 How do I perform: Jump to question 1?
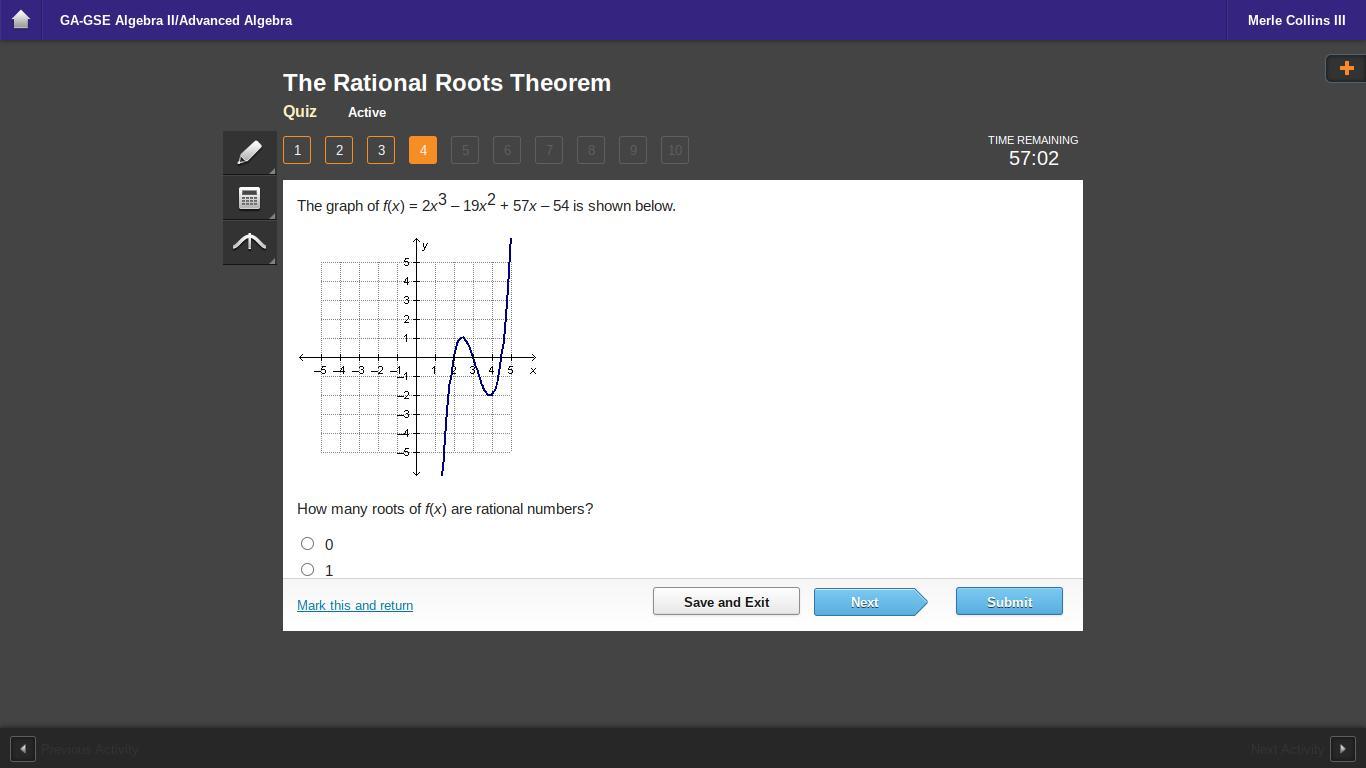point(297,150)
